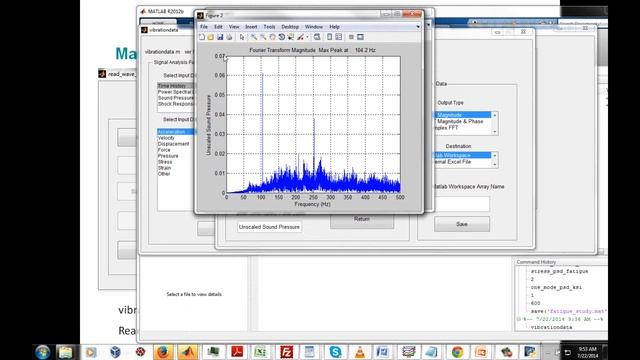Select the Brush data tool

click(x=300, y=37)
